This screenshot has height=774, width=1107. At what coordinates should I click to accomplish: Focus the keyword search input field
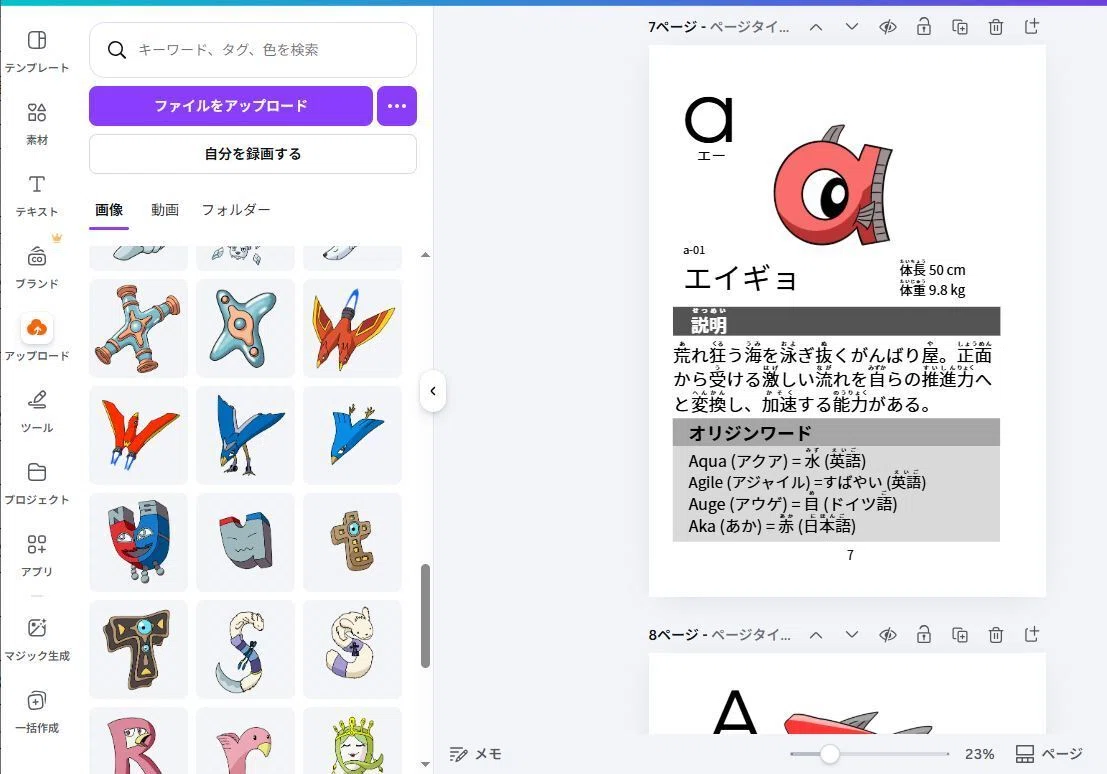(x=253, y=49)
